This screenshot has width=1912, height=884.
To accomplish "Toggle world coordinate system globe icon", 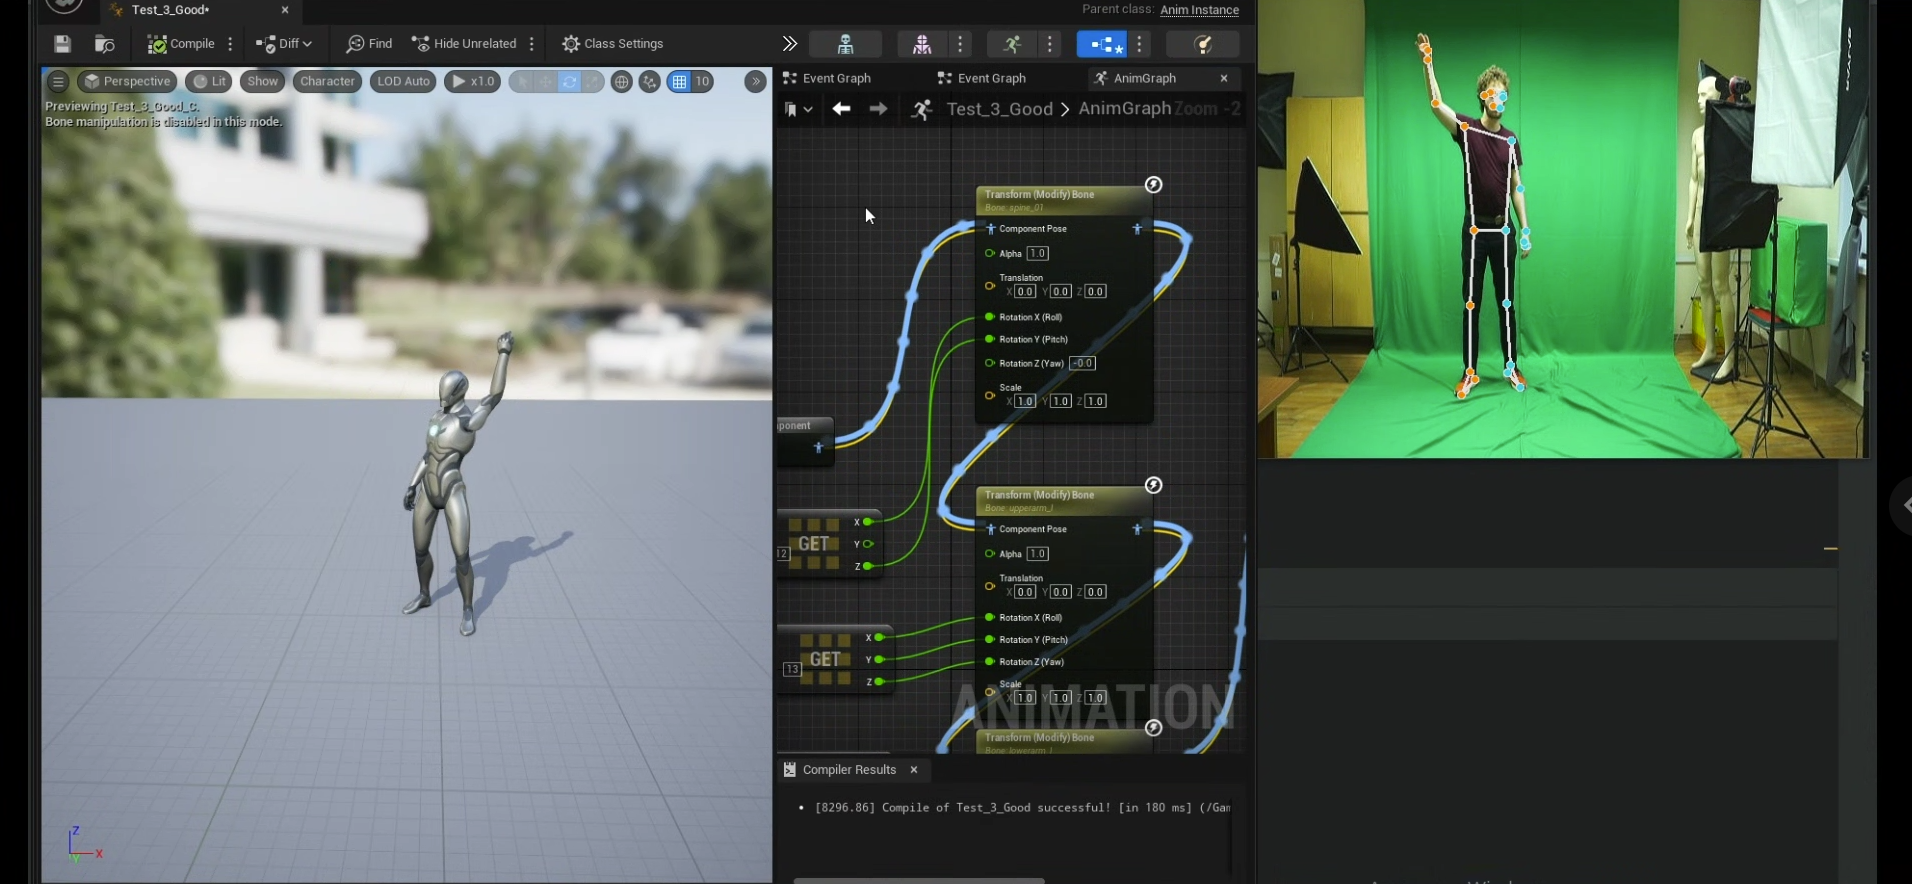I will (x=621, y=82).
